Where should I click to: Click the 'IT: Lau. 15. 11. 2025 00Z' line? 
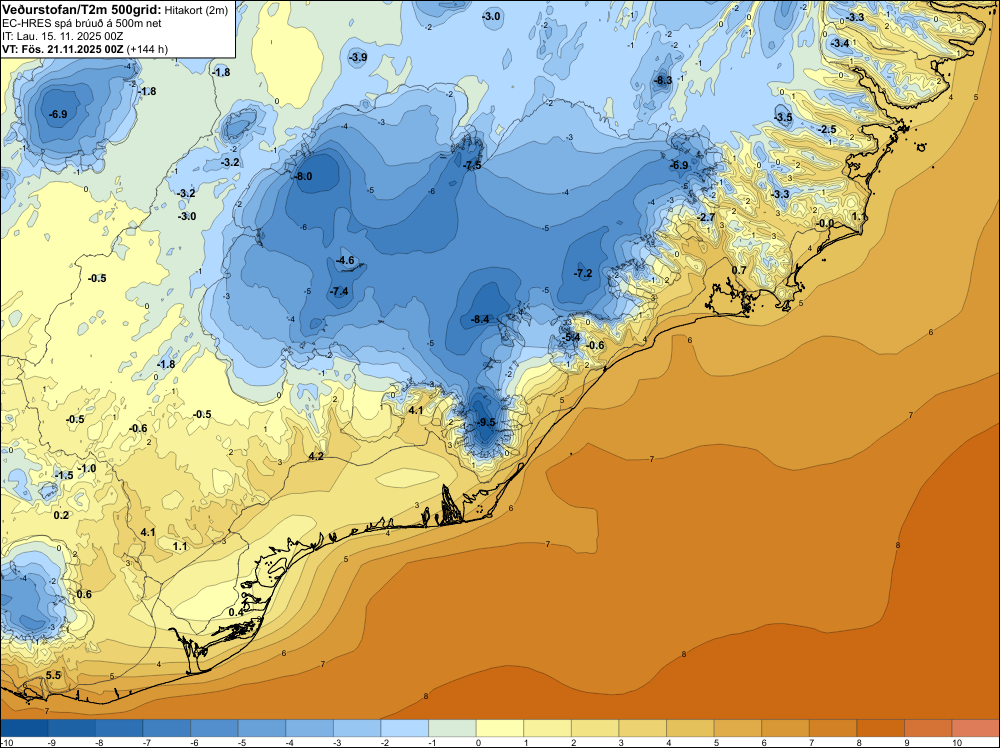tap(62, 36)
